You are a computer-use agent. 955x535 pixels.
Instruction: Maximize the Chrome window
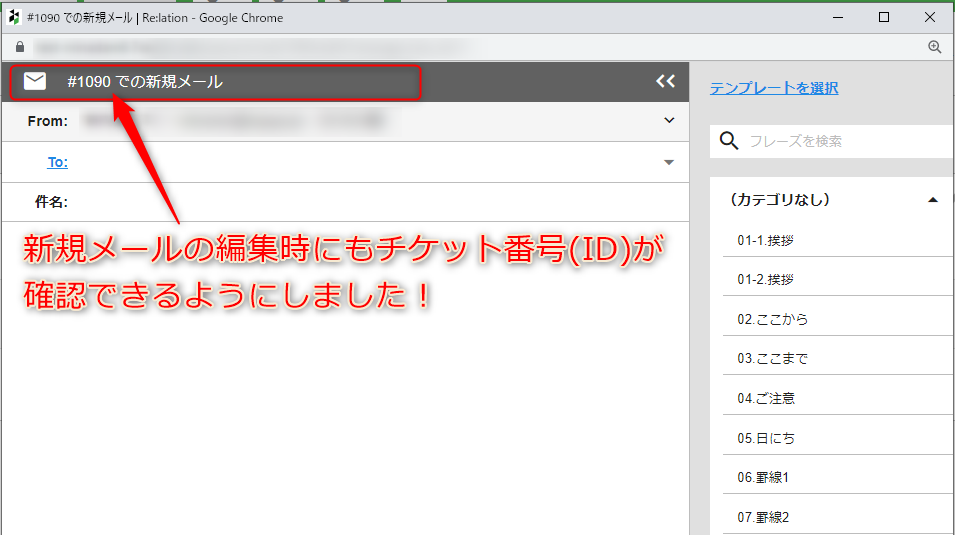[x=884, y=17]
